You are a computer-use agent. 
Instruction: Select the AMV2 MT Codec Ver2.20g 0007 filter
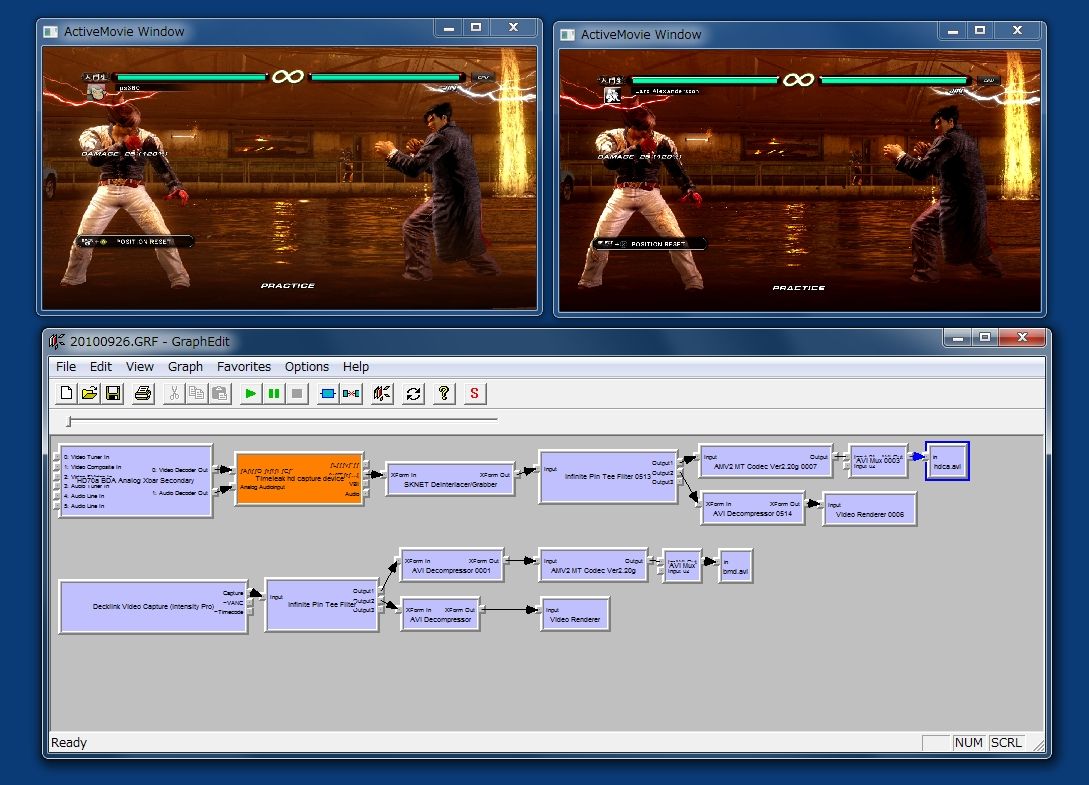(x=765, y=461)
